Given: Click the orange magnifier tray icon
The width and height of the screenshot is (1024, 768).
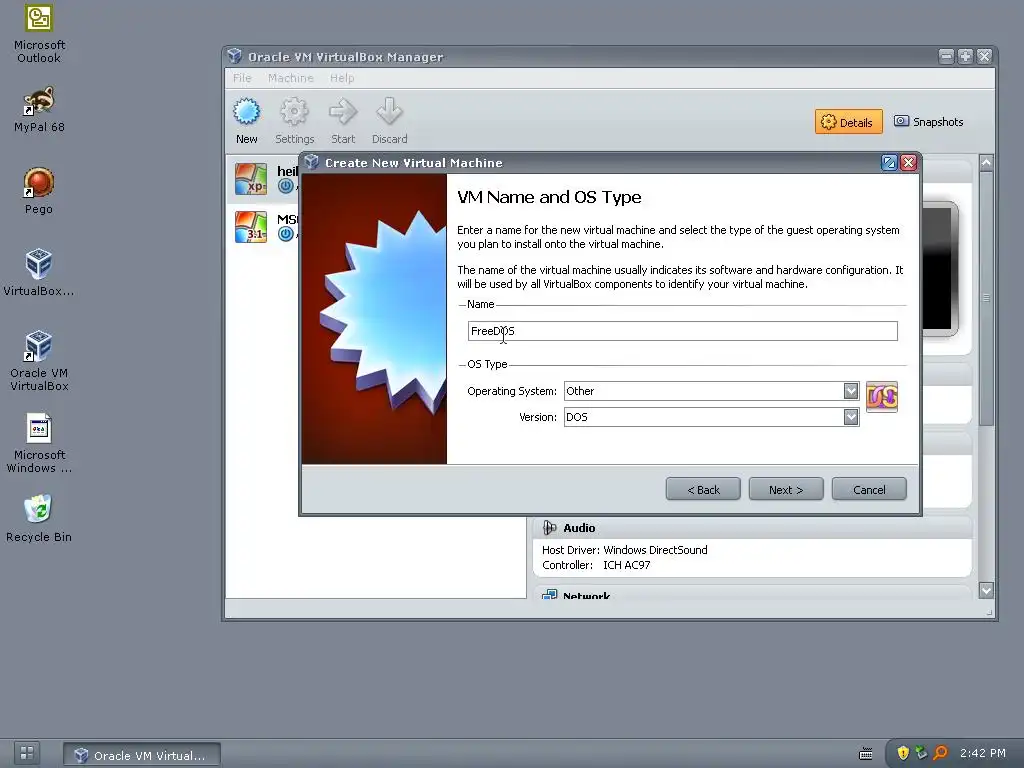Looking at the screenshot, I should pyautogui.click(x=940, y=753).
